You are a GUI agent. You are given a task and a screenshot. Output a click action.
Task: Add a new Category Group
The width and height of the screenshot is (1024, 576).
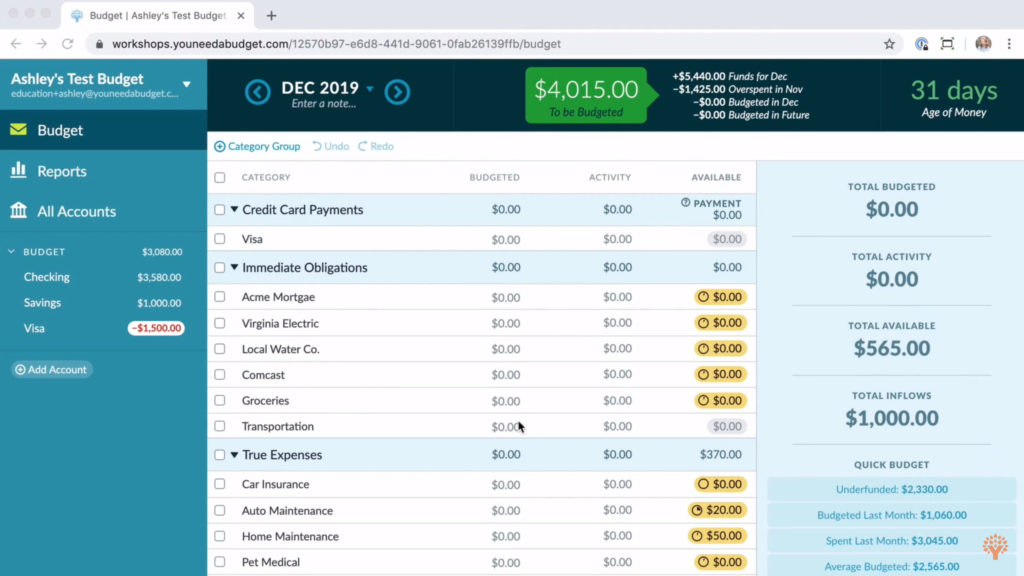(x=257, y=146)
